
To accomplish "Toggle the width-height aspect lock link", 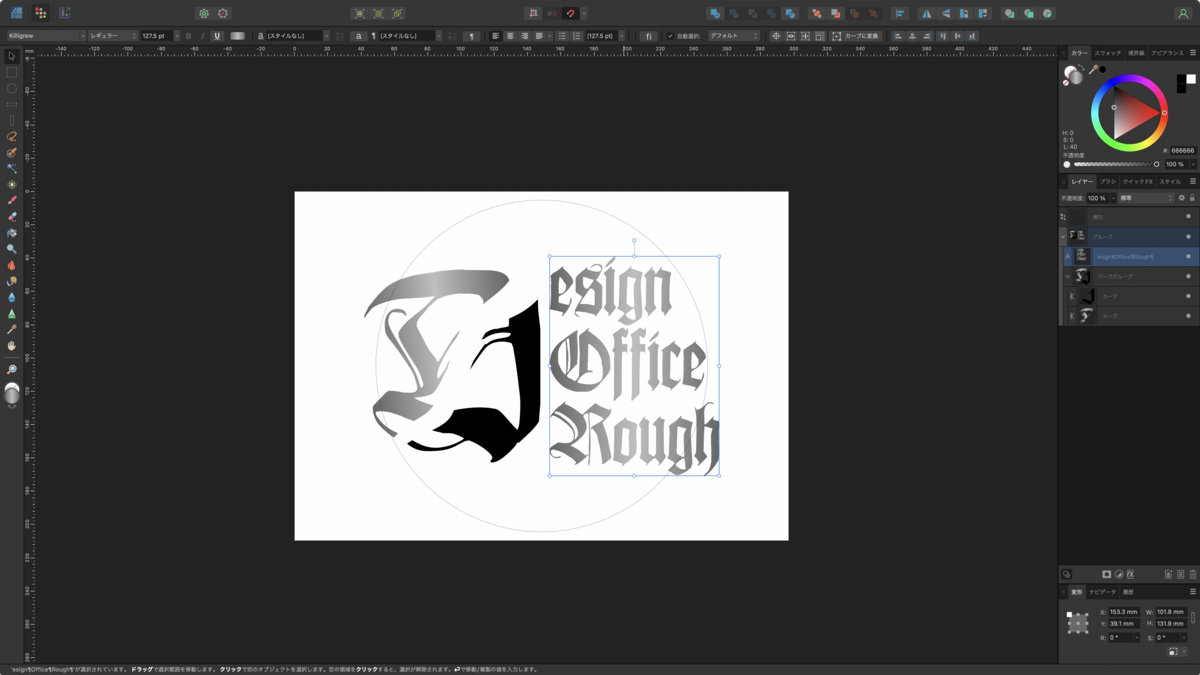I will pos(1193,617).
